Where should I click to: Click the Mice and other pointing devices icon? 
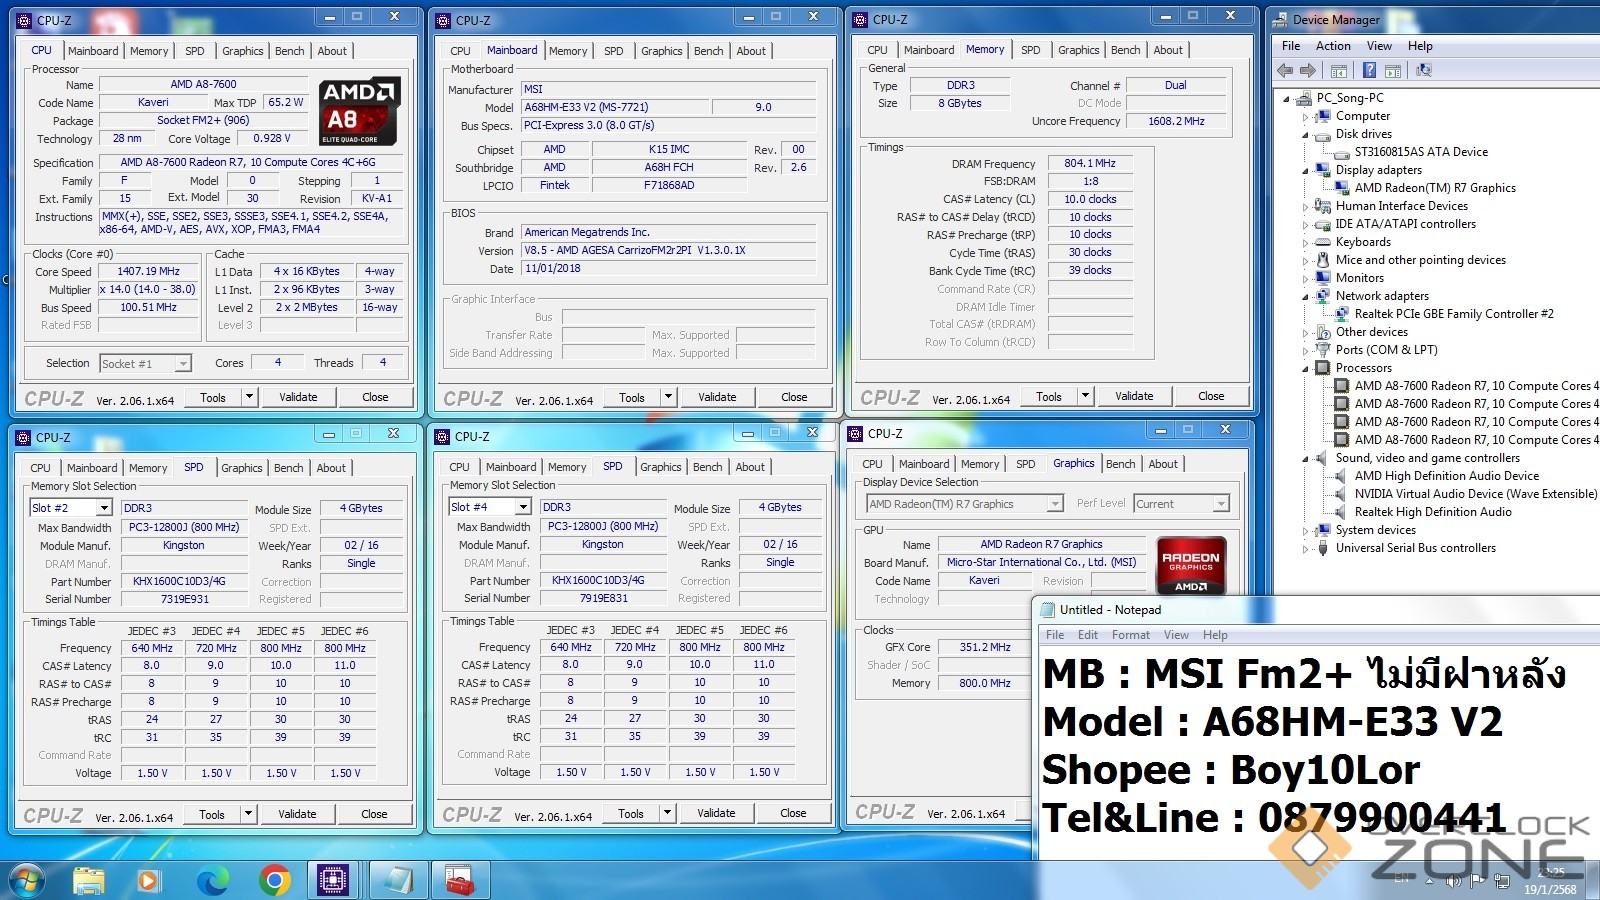(x=1323, y=260)
